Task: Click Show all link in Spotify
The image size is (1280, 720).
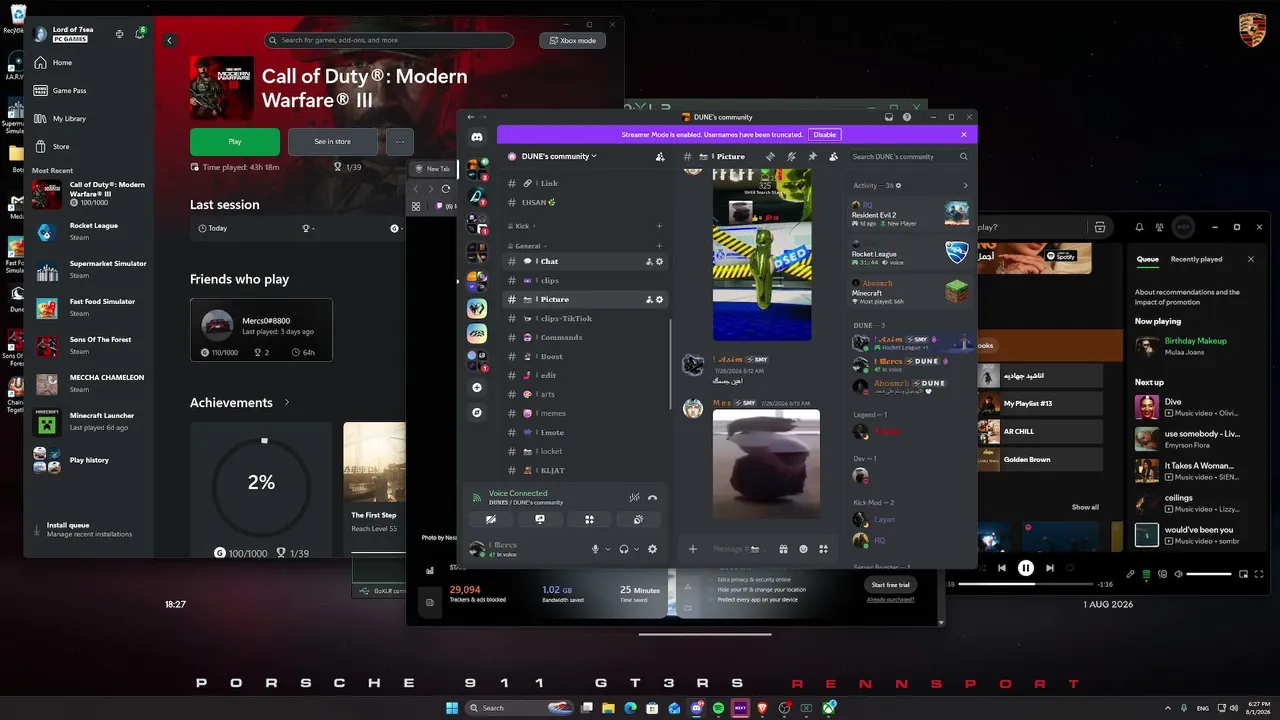Action: coord(1085,507)
